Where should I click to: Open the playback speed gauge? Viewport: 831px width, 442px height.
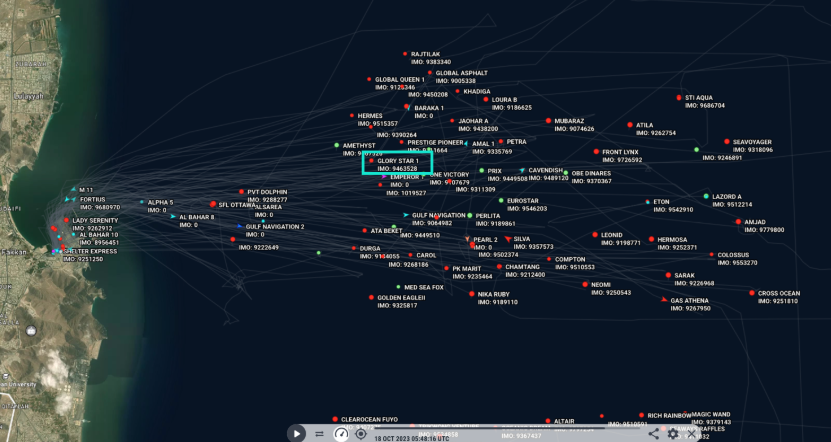tap(341, 434)
